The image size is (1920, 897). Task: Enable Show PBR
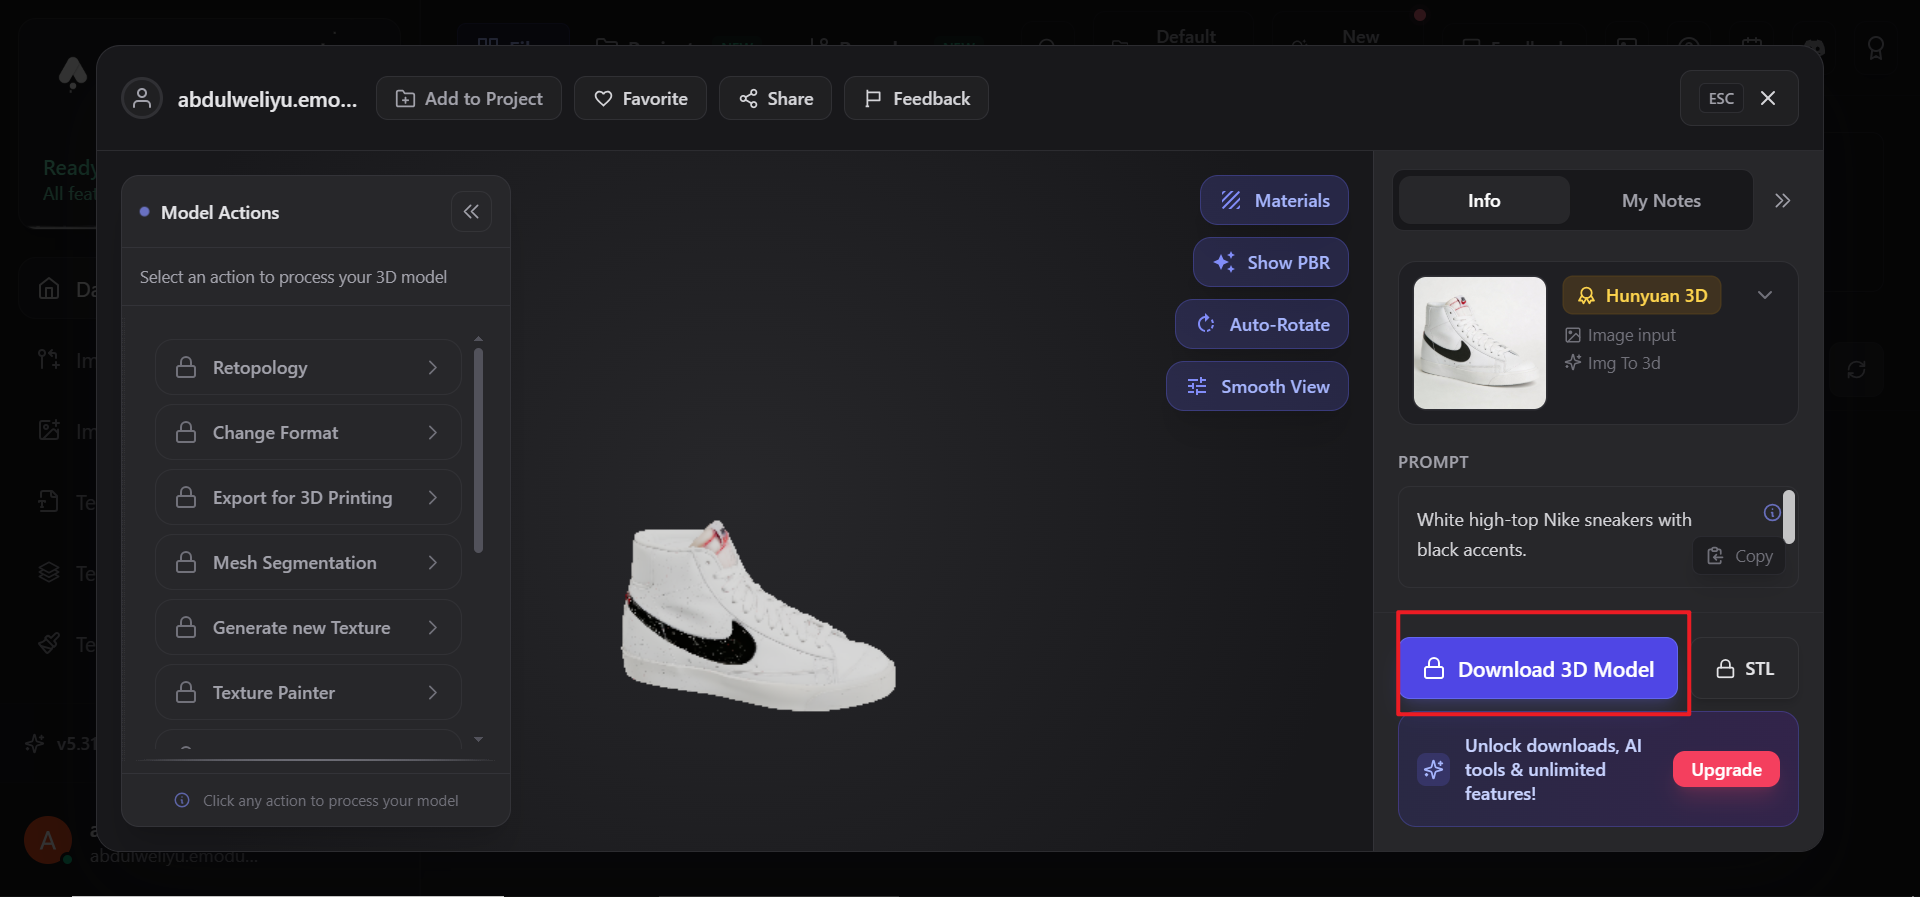(1271, 263)
